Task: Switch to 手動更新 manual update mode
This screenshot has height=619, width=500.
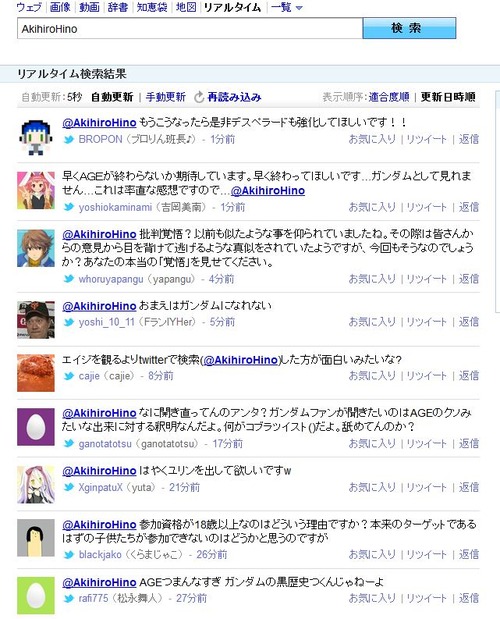Action: (166, 97)
